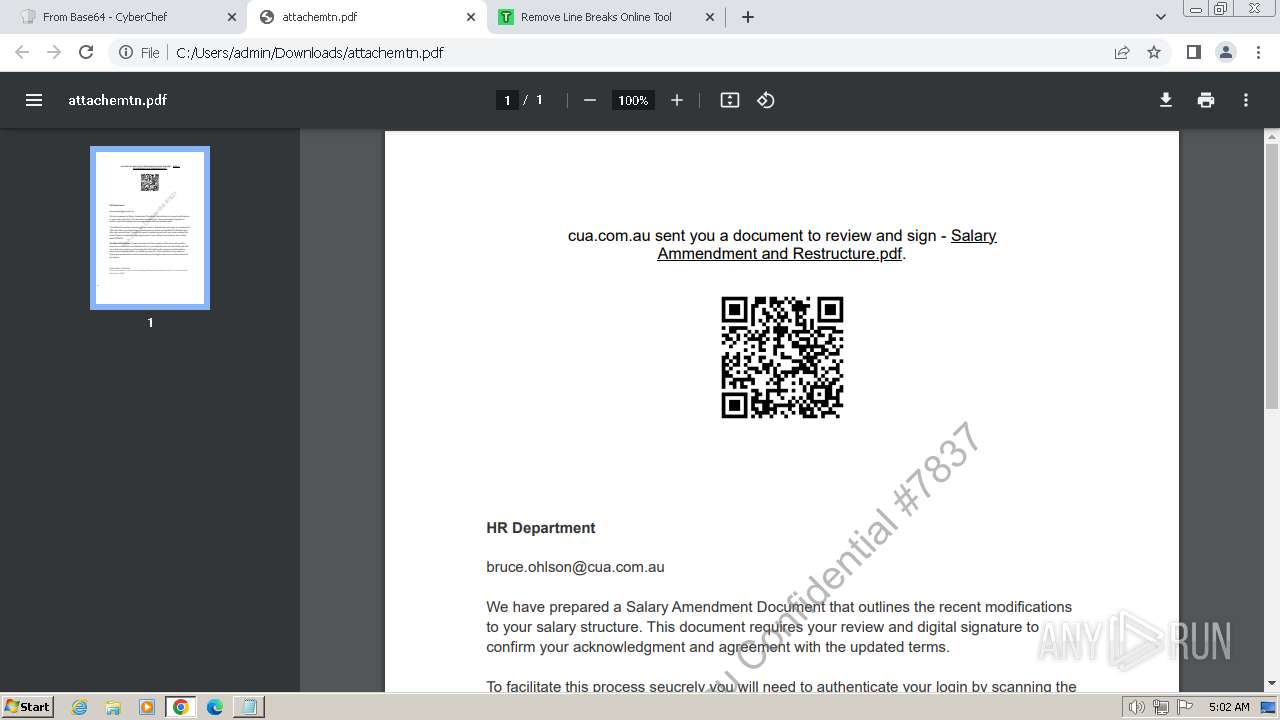Open the media player taskbar icon
1280x720 pixels.
[x=147, y=707]
